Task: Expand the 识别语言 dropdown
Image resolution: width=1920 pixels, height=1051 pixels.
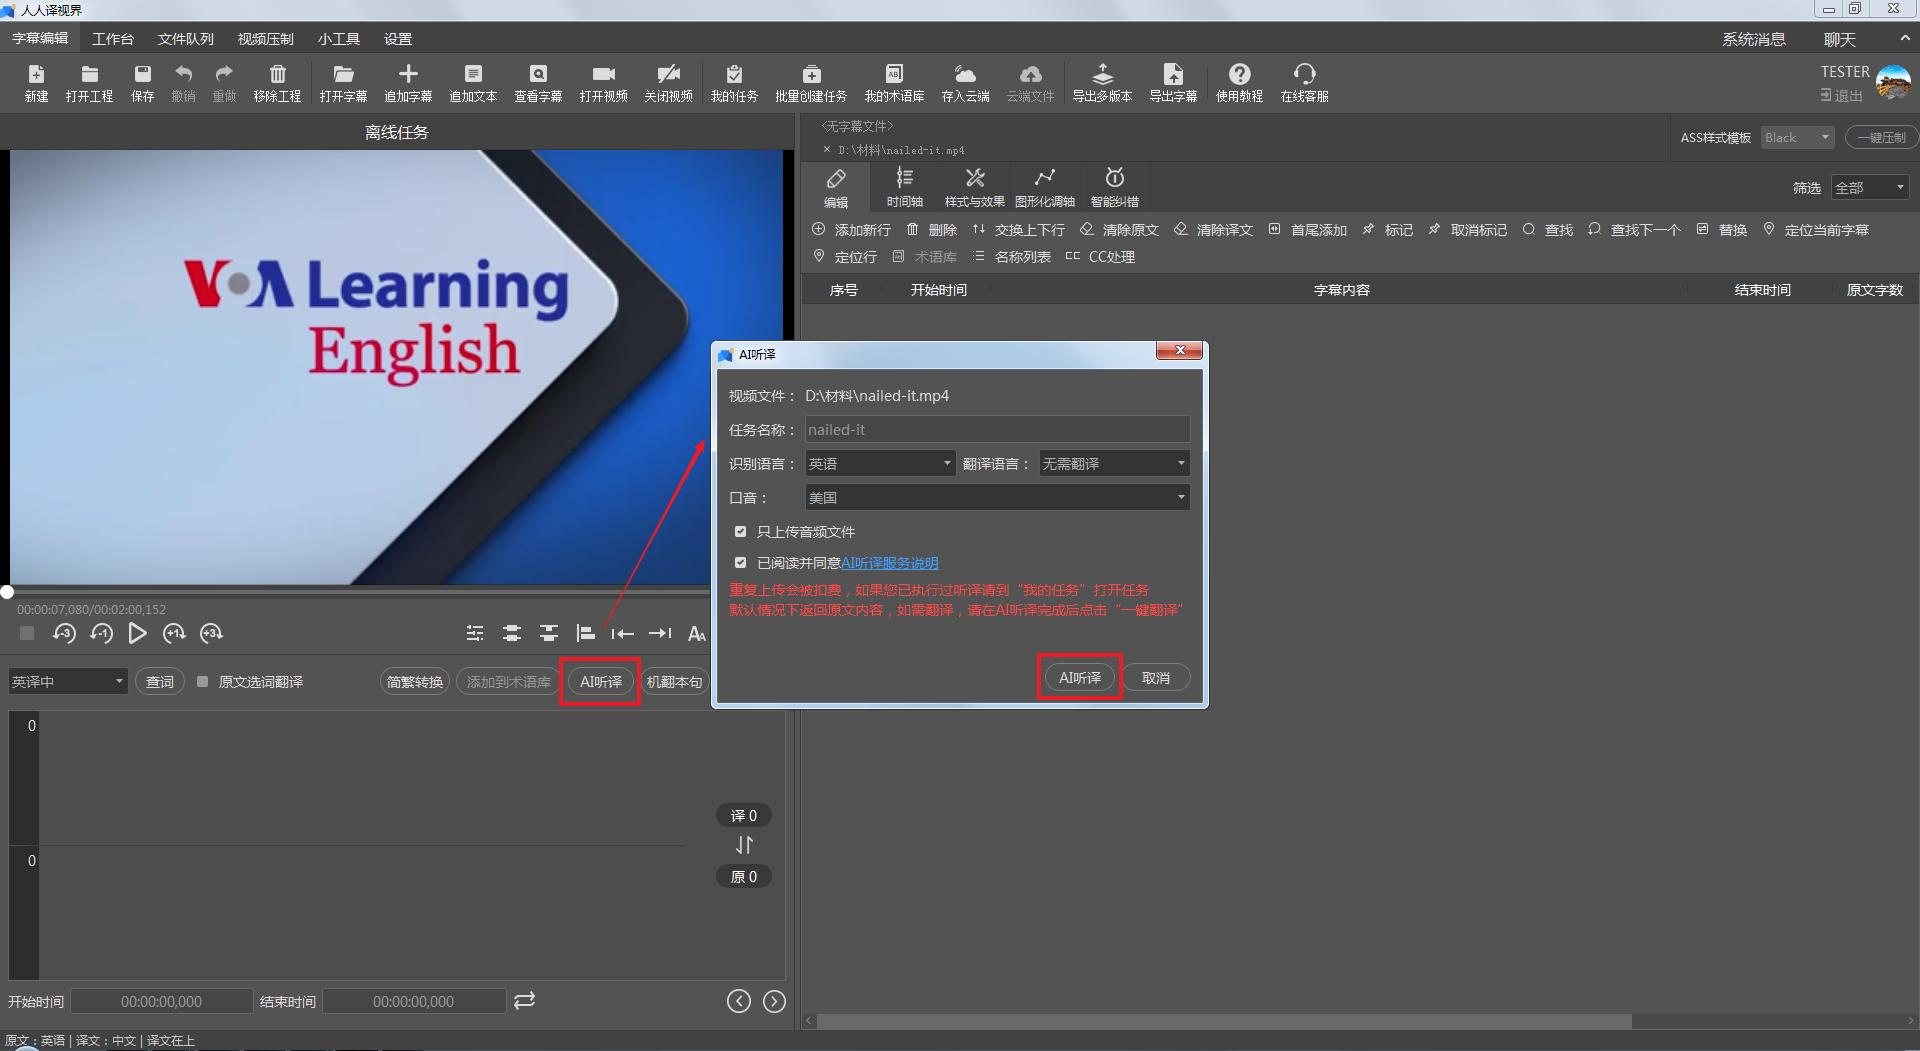Action: point(880,464)
